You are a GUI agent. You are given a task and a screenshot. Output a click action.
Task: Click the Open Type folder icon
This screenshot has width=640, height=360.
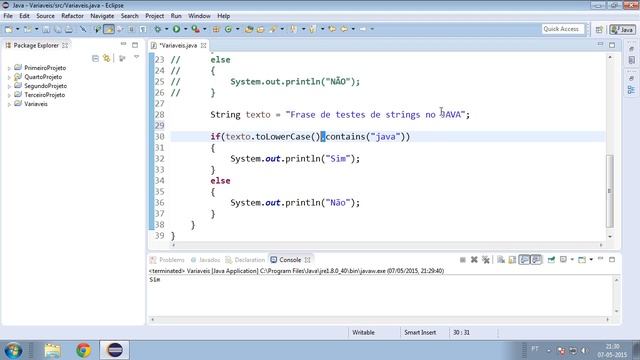(249, 29)
